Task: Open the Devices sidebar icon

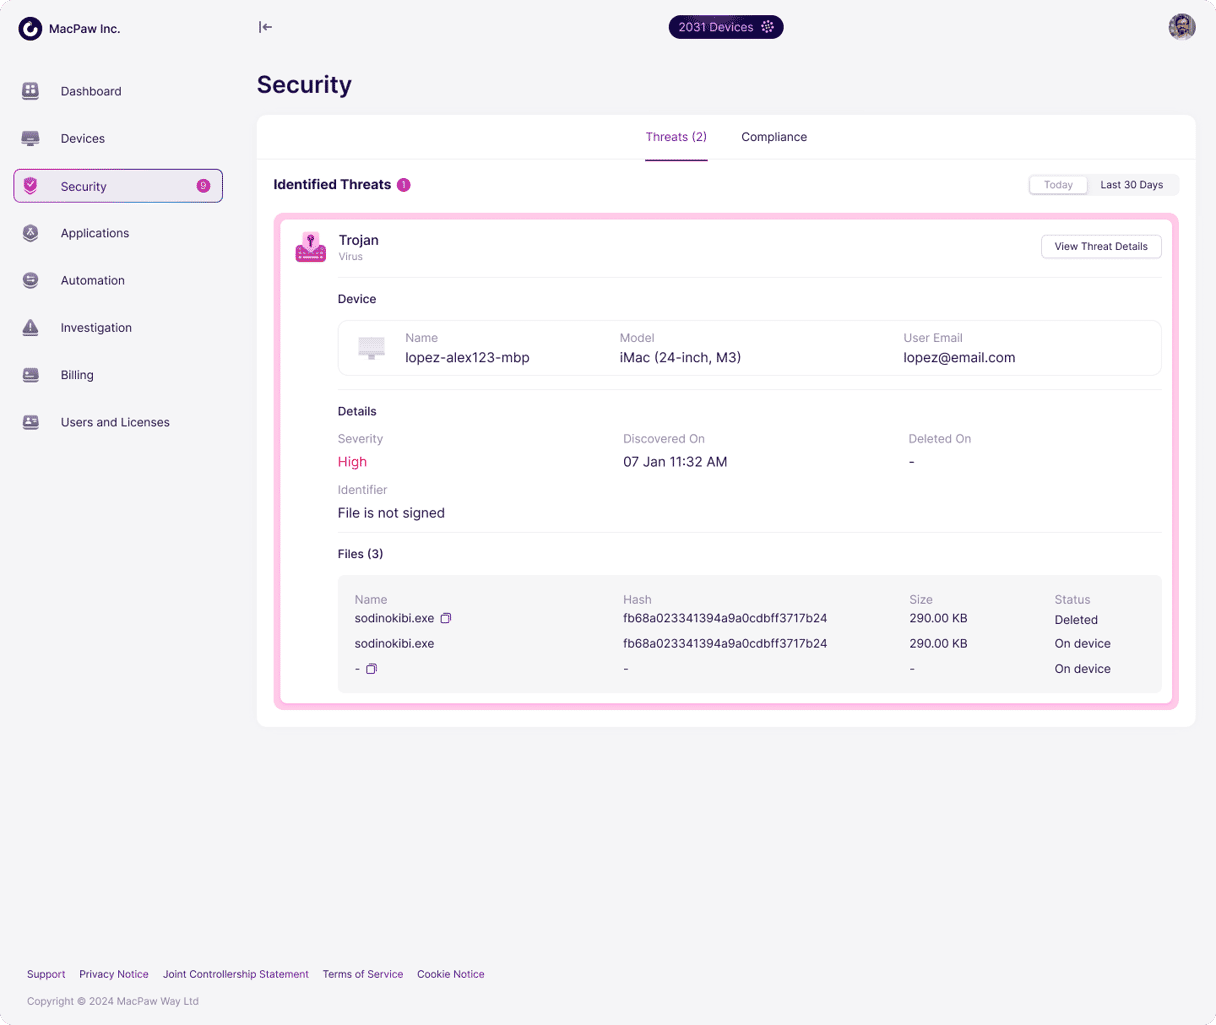Action: (31, 138)
